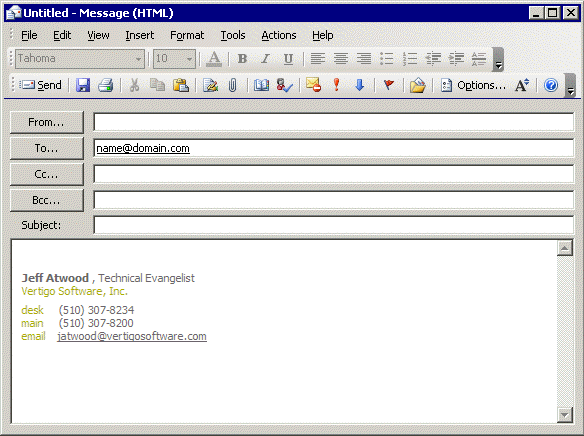The width and height of the screenshot is (584, 436).
Task: Set low importance with blue down arrow
Action: (359, 85)
